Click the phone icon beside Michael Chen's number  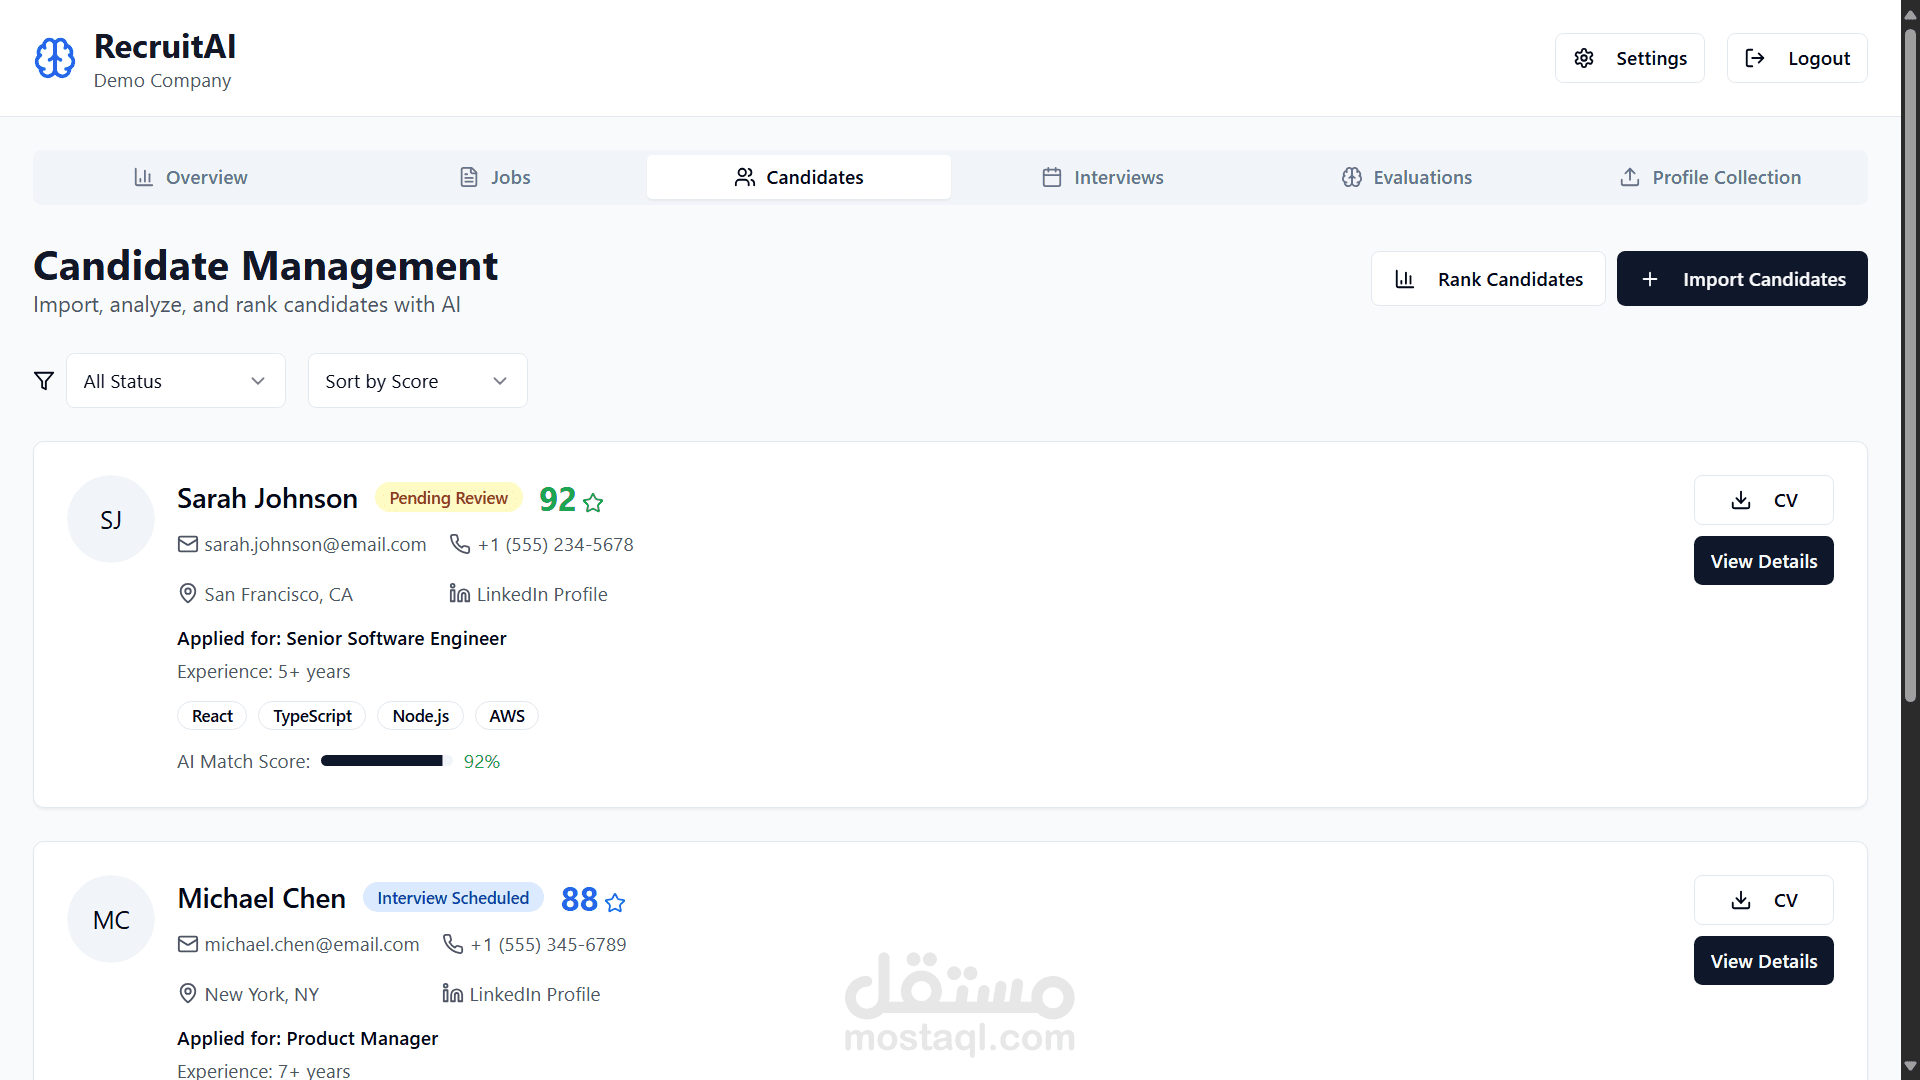tap(453, 944)
